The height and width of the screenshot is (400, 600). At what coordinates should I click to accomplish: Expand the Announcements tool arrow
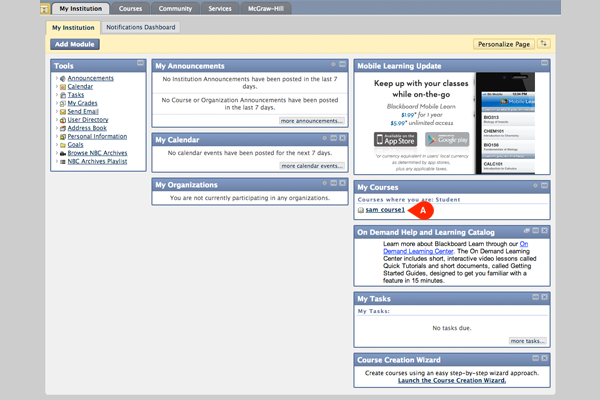[x=57, y=78]
